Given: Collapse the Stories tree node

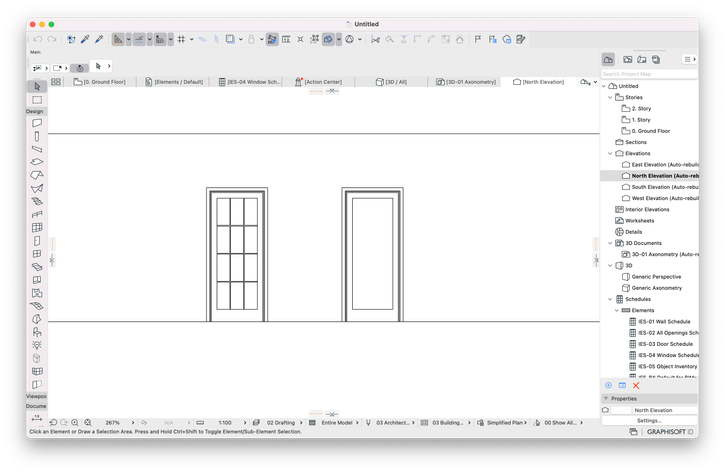Looking at the screenshot, I should pyautogui.click(x=610, y=97).
